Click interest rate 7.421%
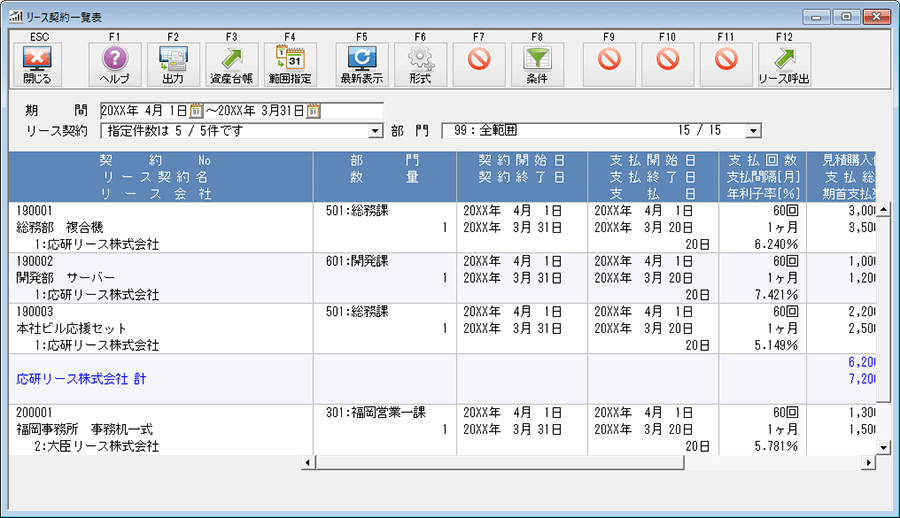Image resolution: width=900 pixels, height=518 pixels. pos(776,295)
